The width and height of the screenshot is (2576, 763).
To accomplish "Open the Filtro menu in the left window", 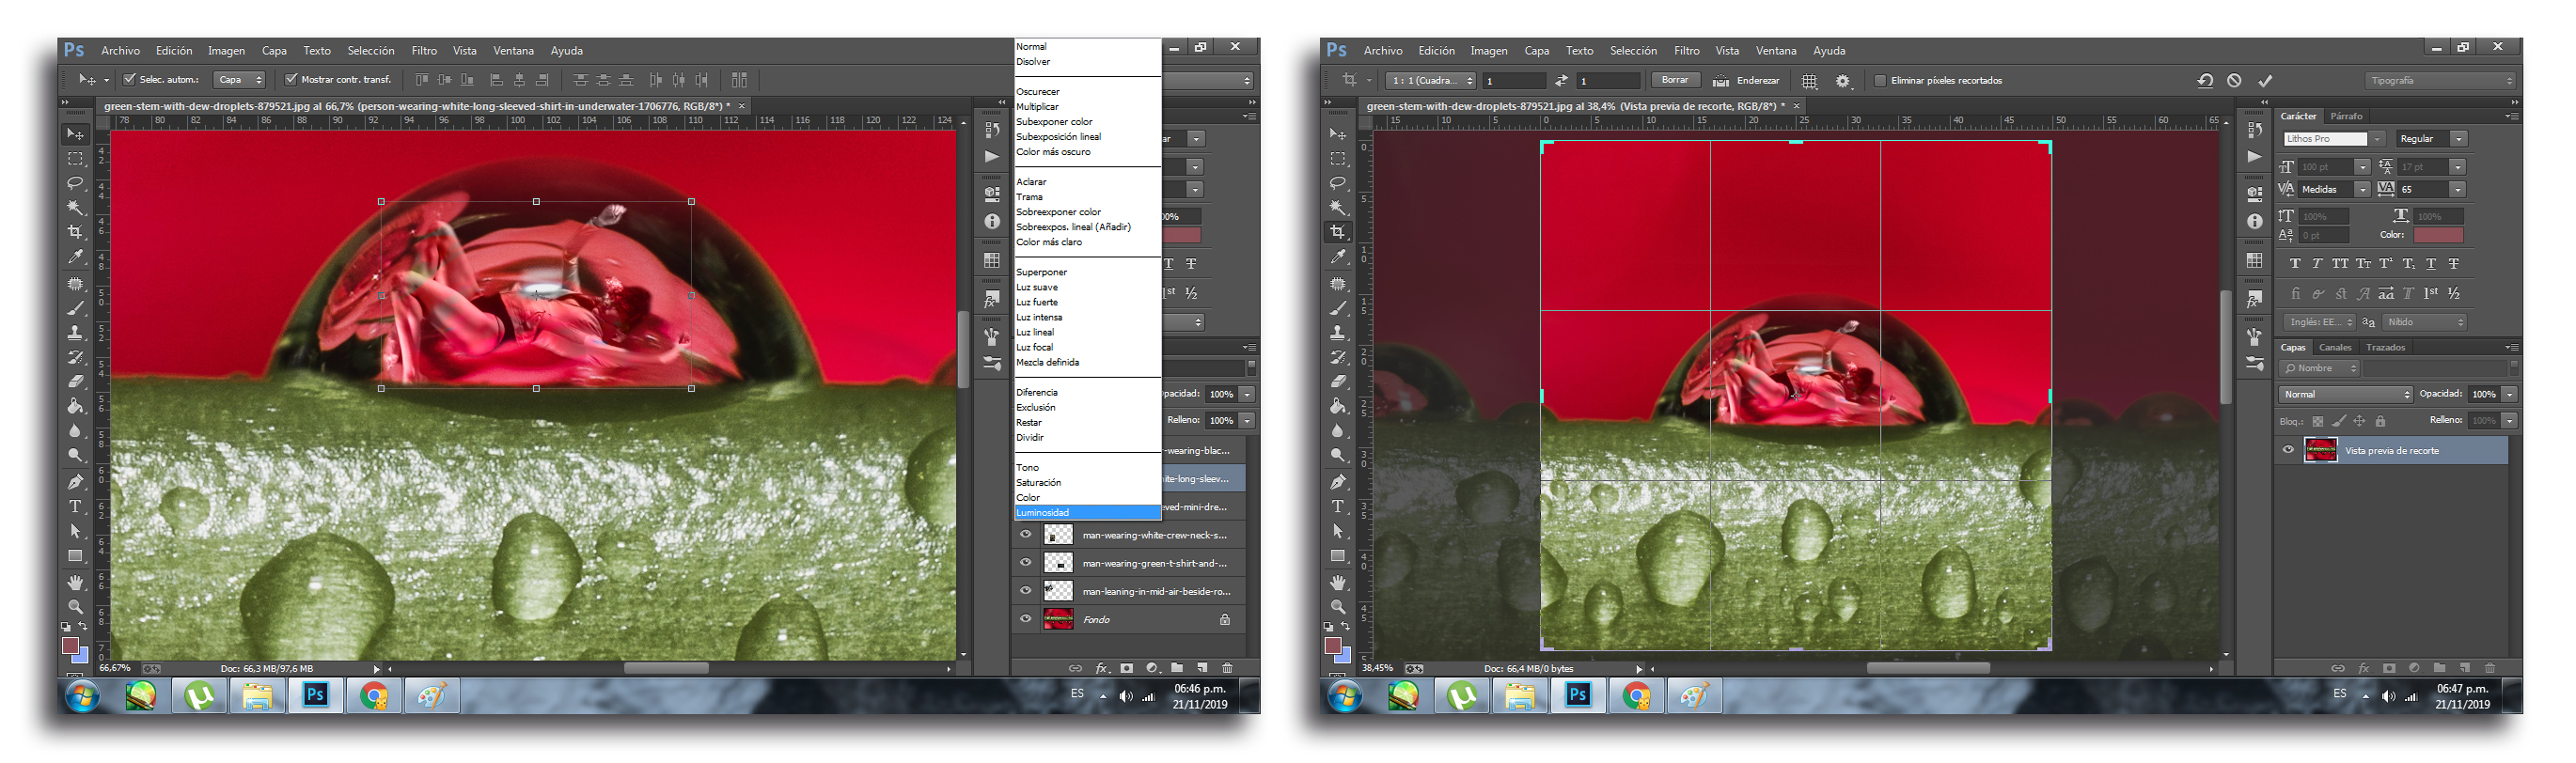I will click(x=424, y=51).
